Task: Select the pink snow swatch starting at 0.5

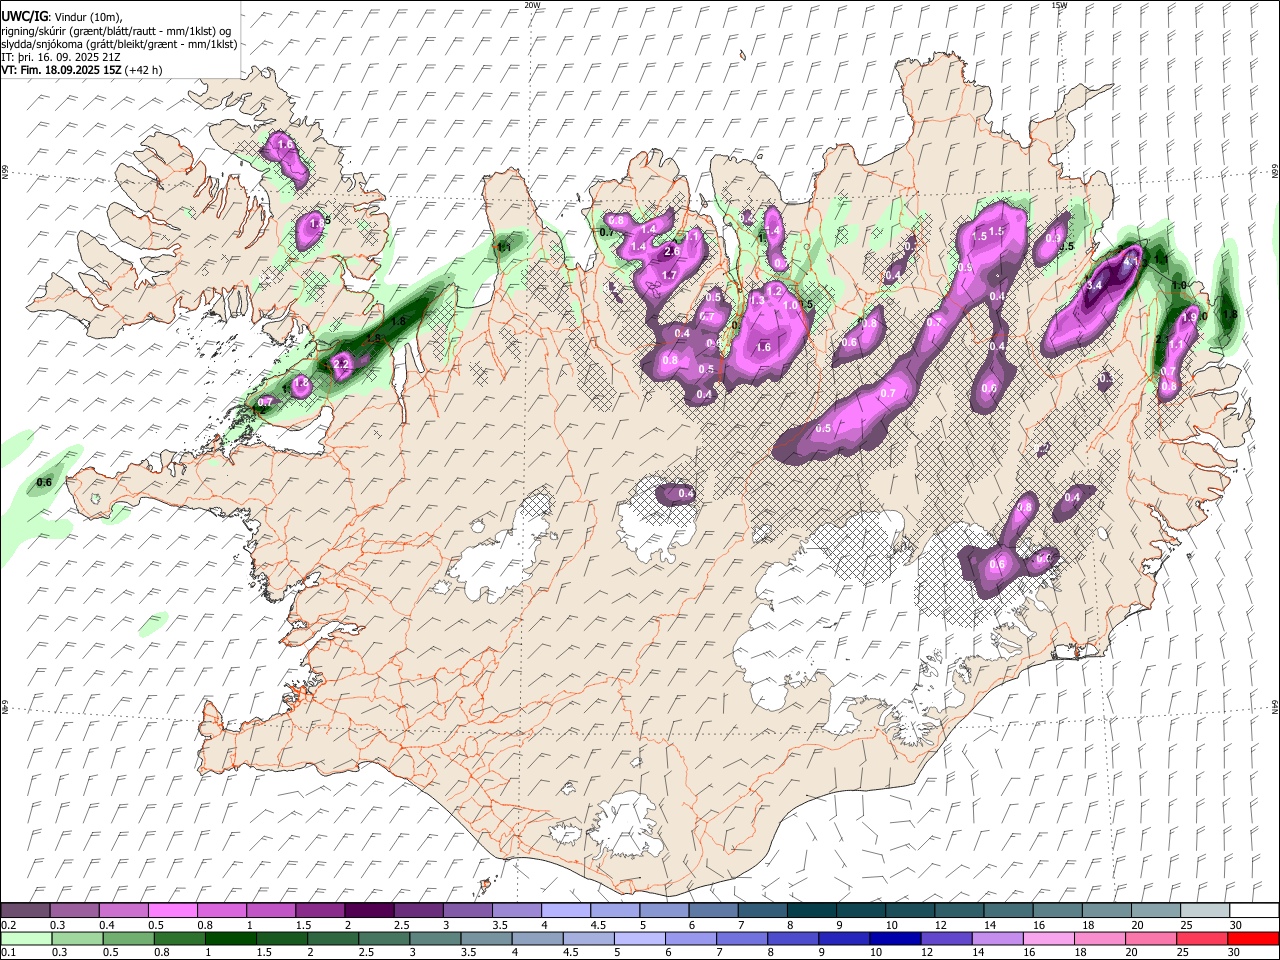Action: (173, 910)
